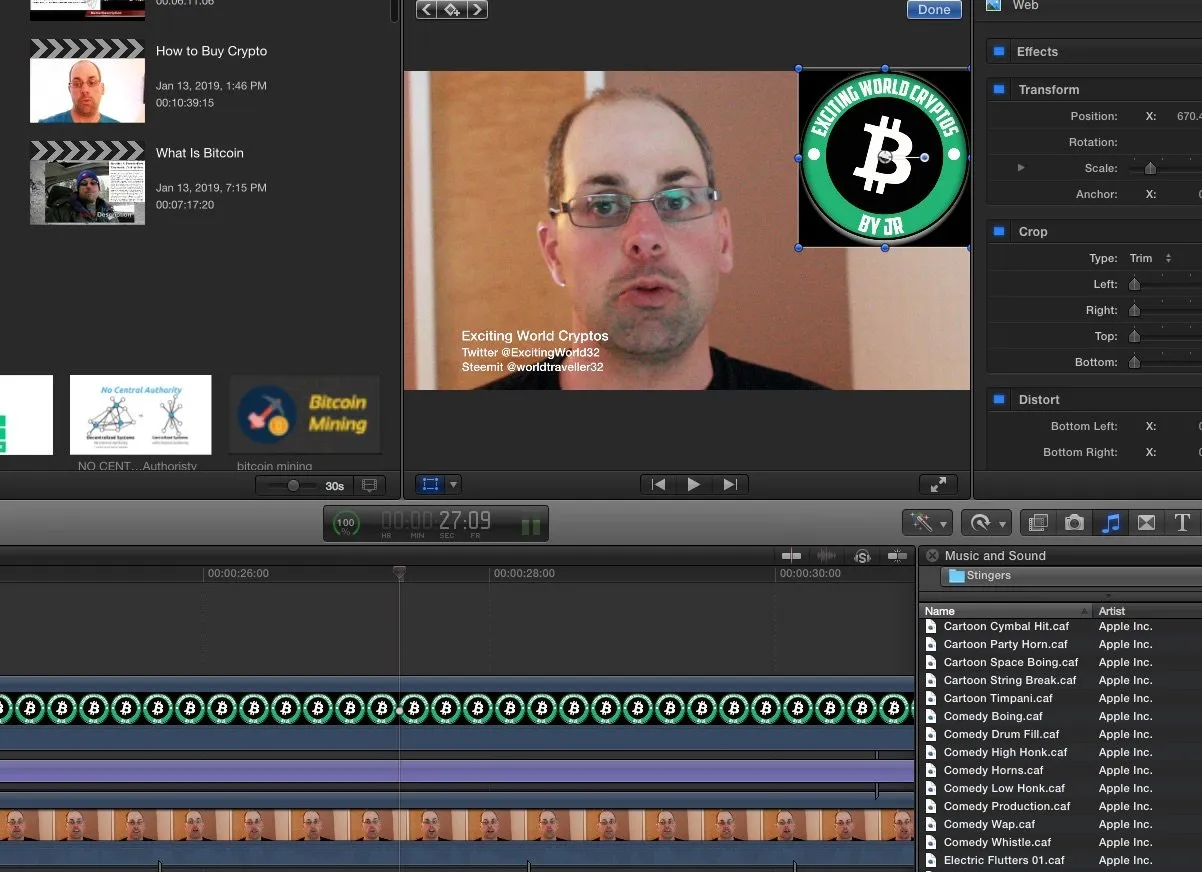
Task: Show the Photos browser camera icon
Action: [1074, 522]
